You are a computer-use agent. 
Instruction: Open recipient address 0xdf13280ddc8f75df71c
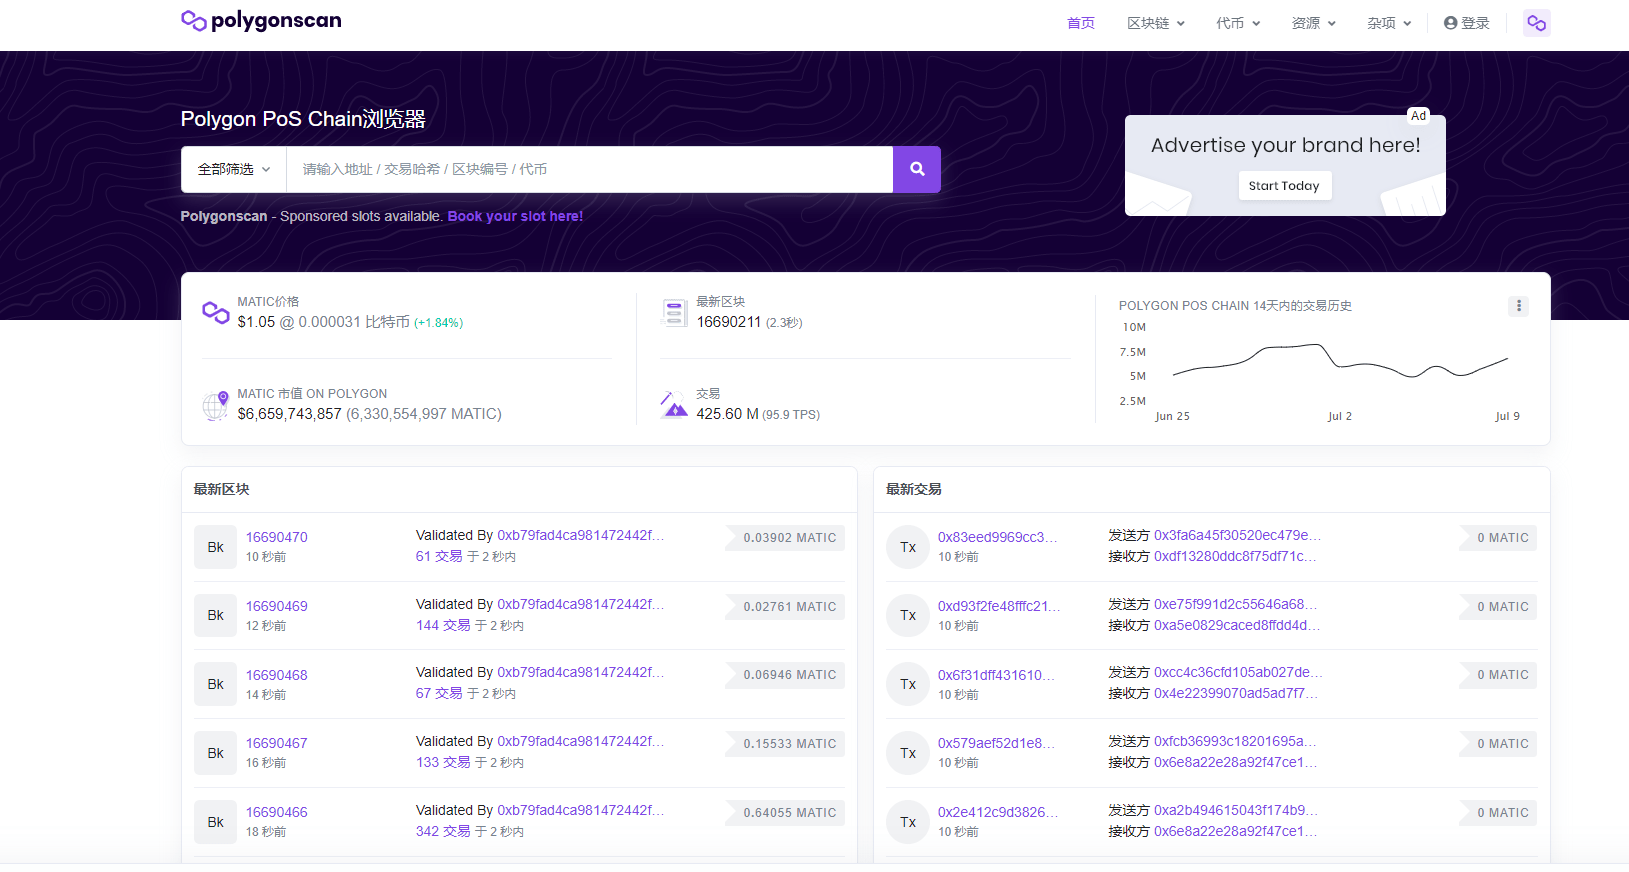[x=1235, y=556]
